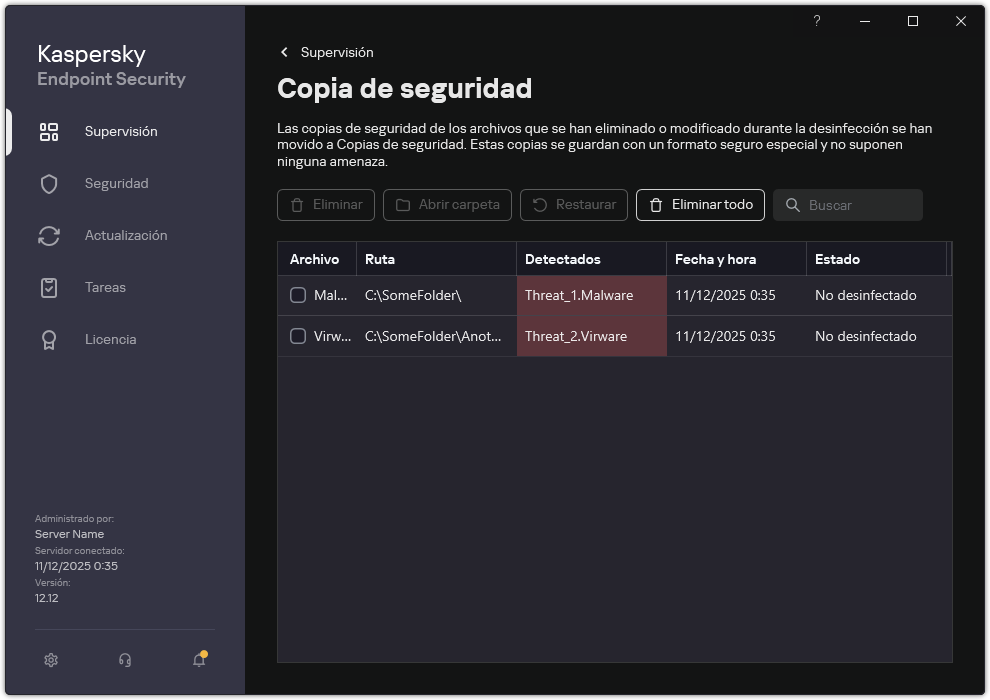The height and width of the screenshot is (700, 990).
Task: Open the notifications bell
Action: pyautogui.click(x=198, y=660)
